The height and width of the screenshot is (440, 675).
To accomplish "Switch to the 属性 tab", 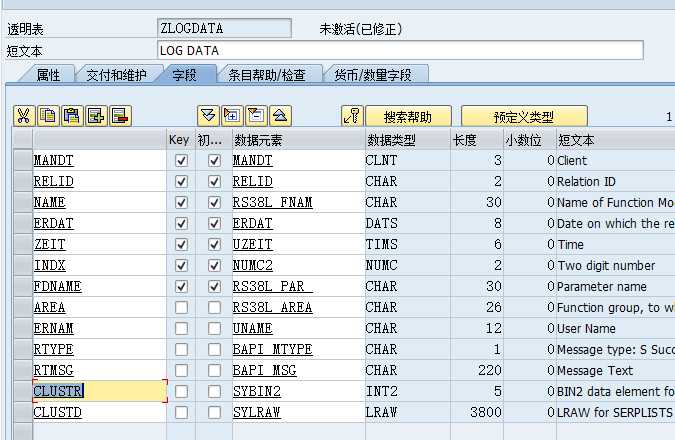I will [x=48, y=75].
